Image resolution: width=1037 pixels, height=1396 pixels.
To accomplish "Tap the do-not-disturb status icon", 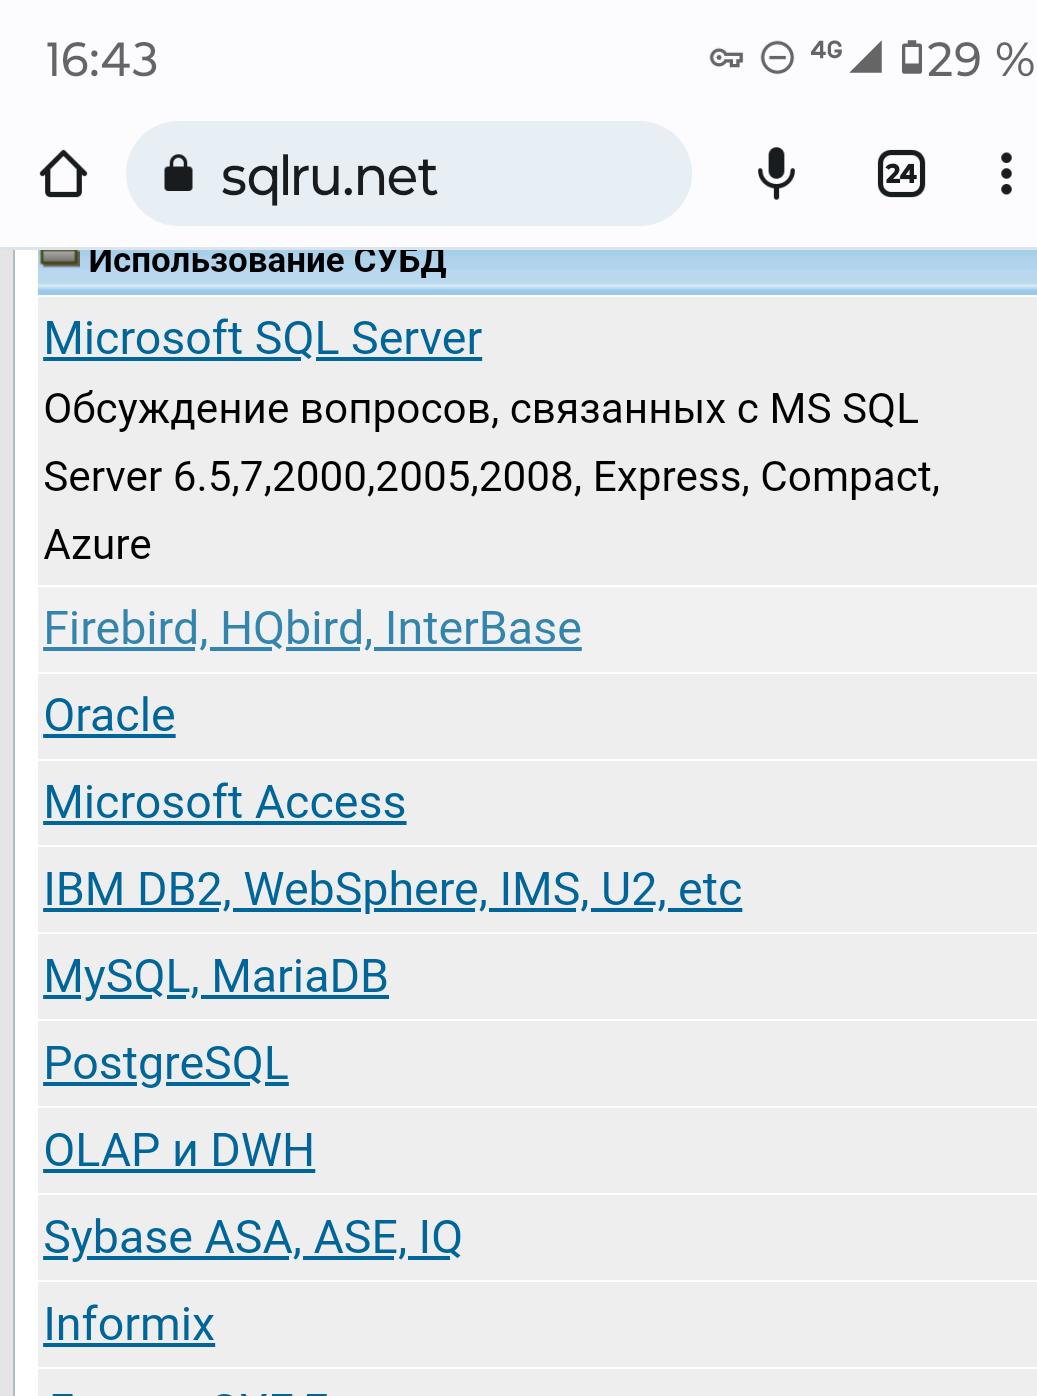I will (777, 58).
